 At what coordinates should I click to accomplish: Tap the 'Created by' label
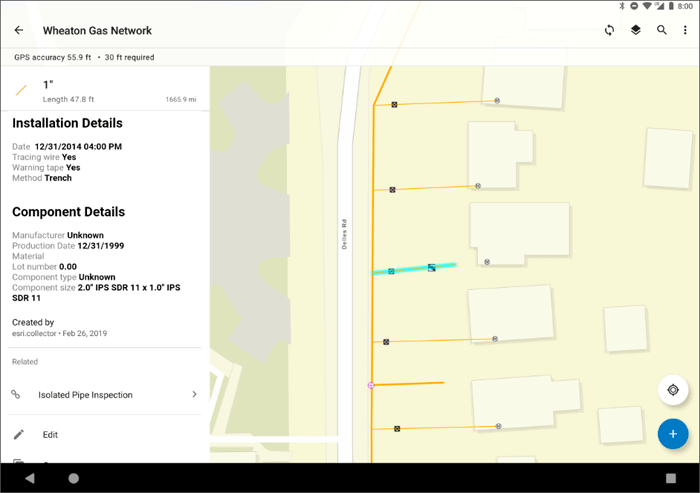pos(33,322)
